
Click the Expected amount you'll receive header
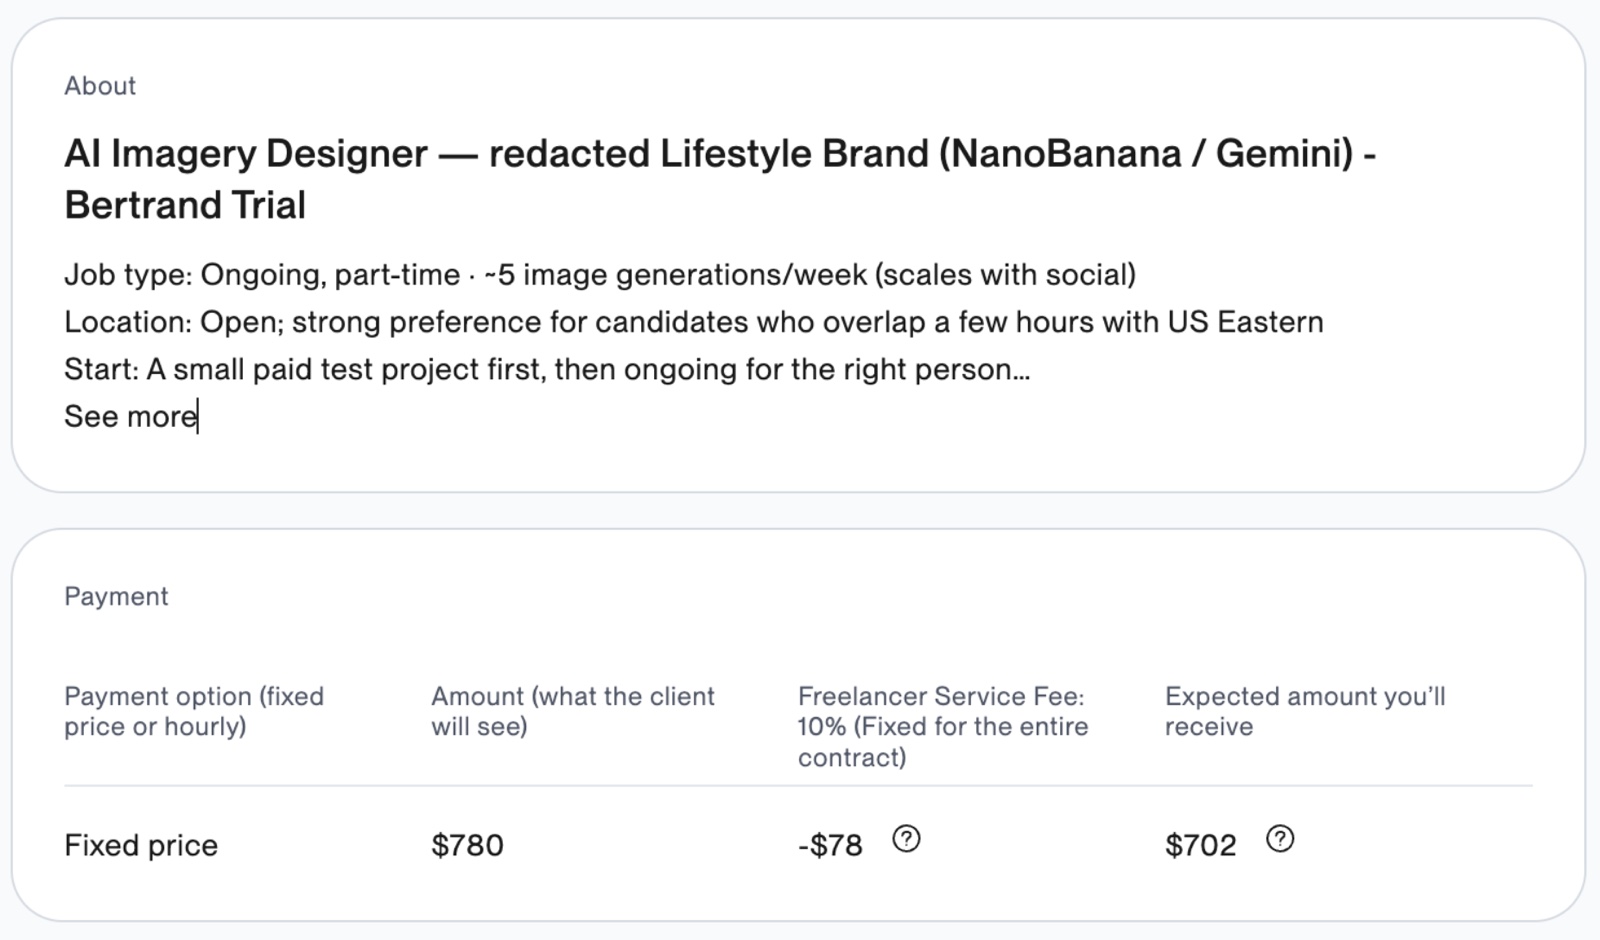pyautogui.click(x=1305, y=711)
